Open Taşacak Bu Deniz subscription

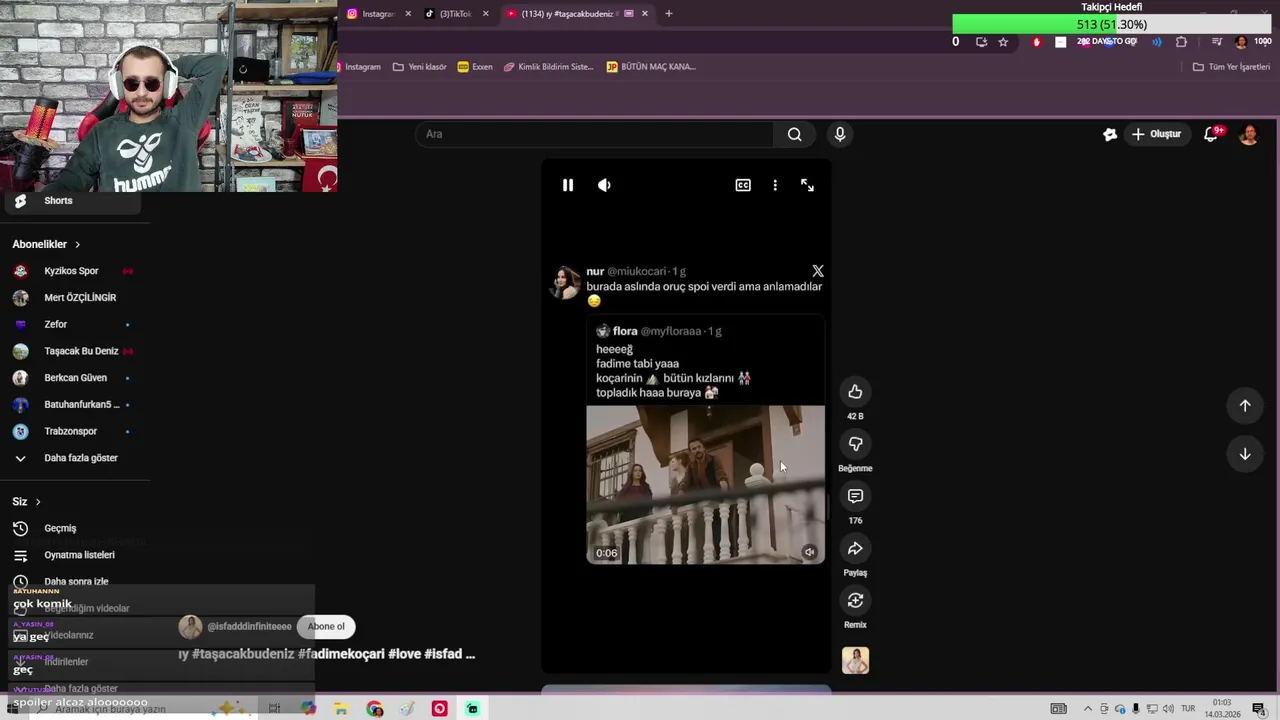(72, 351)
